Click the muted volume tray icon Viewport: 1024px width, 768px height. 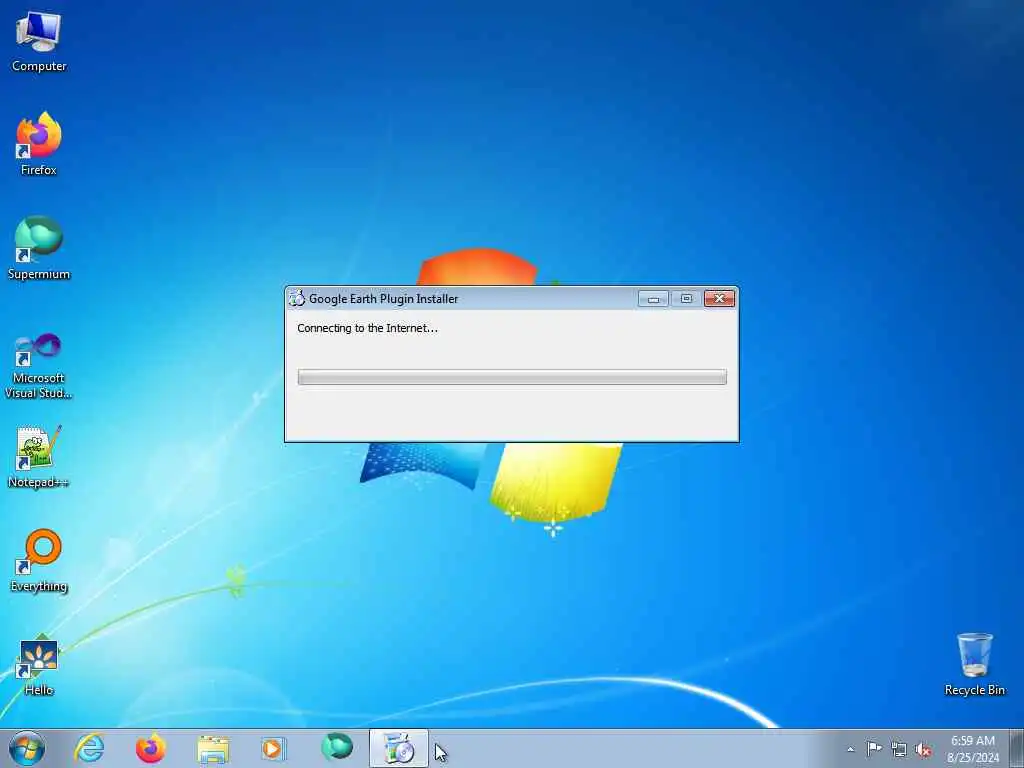pyautogui.click(x=923, y=749)
